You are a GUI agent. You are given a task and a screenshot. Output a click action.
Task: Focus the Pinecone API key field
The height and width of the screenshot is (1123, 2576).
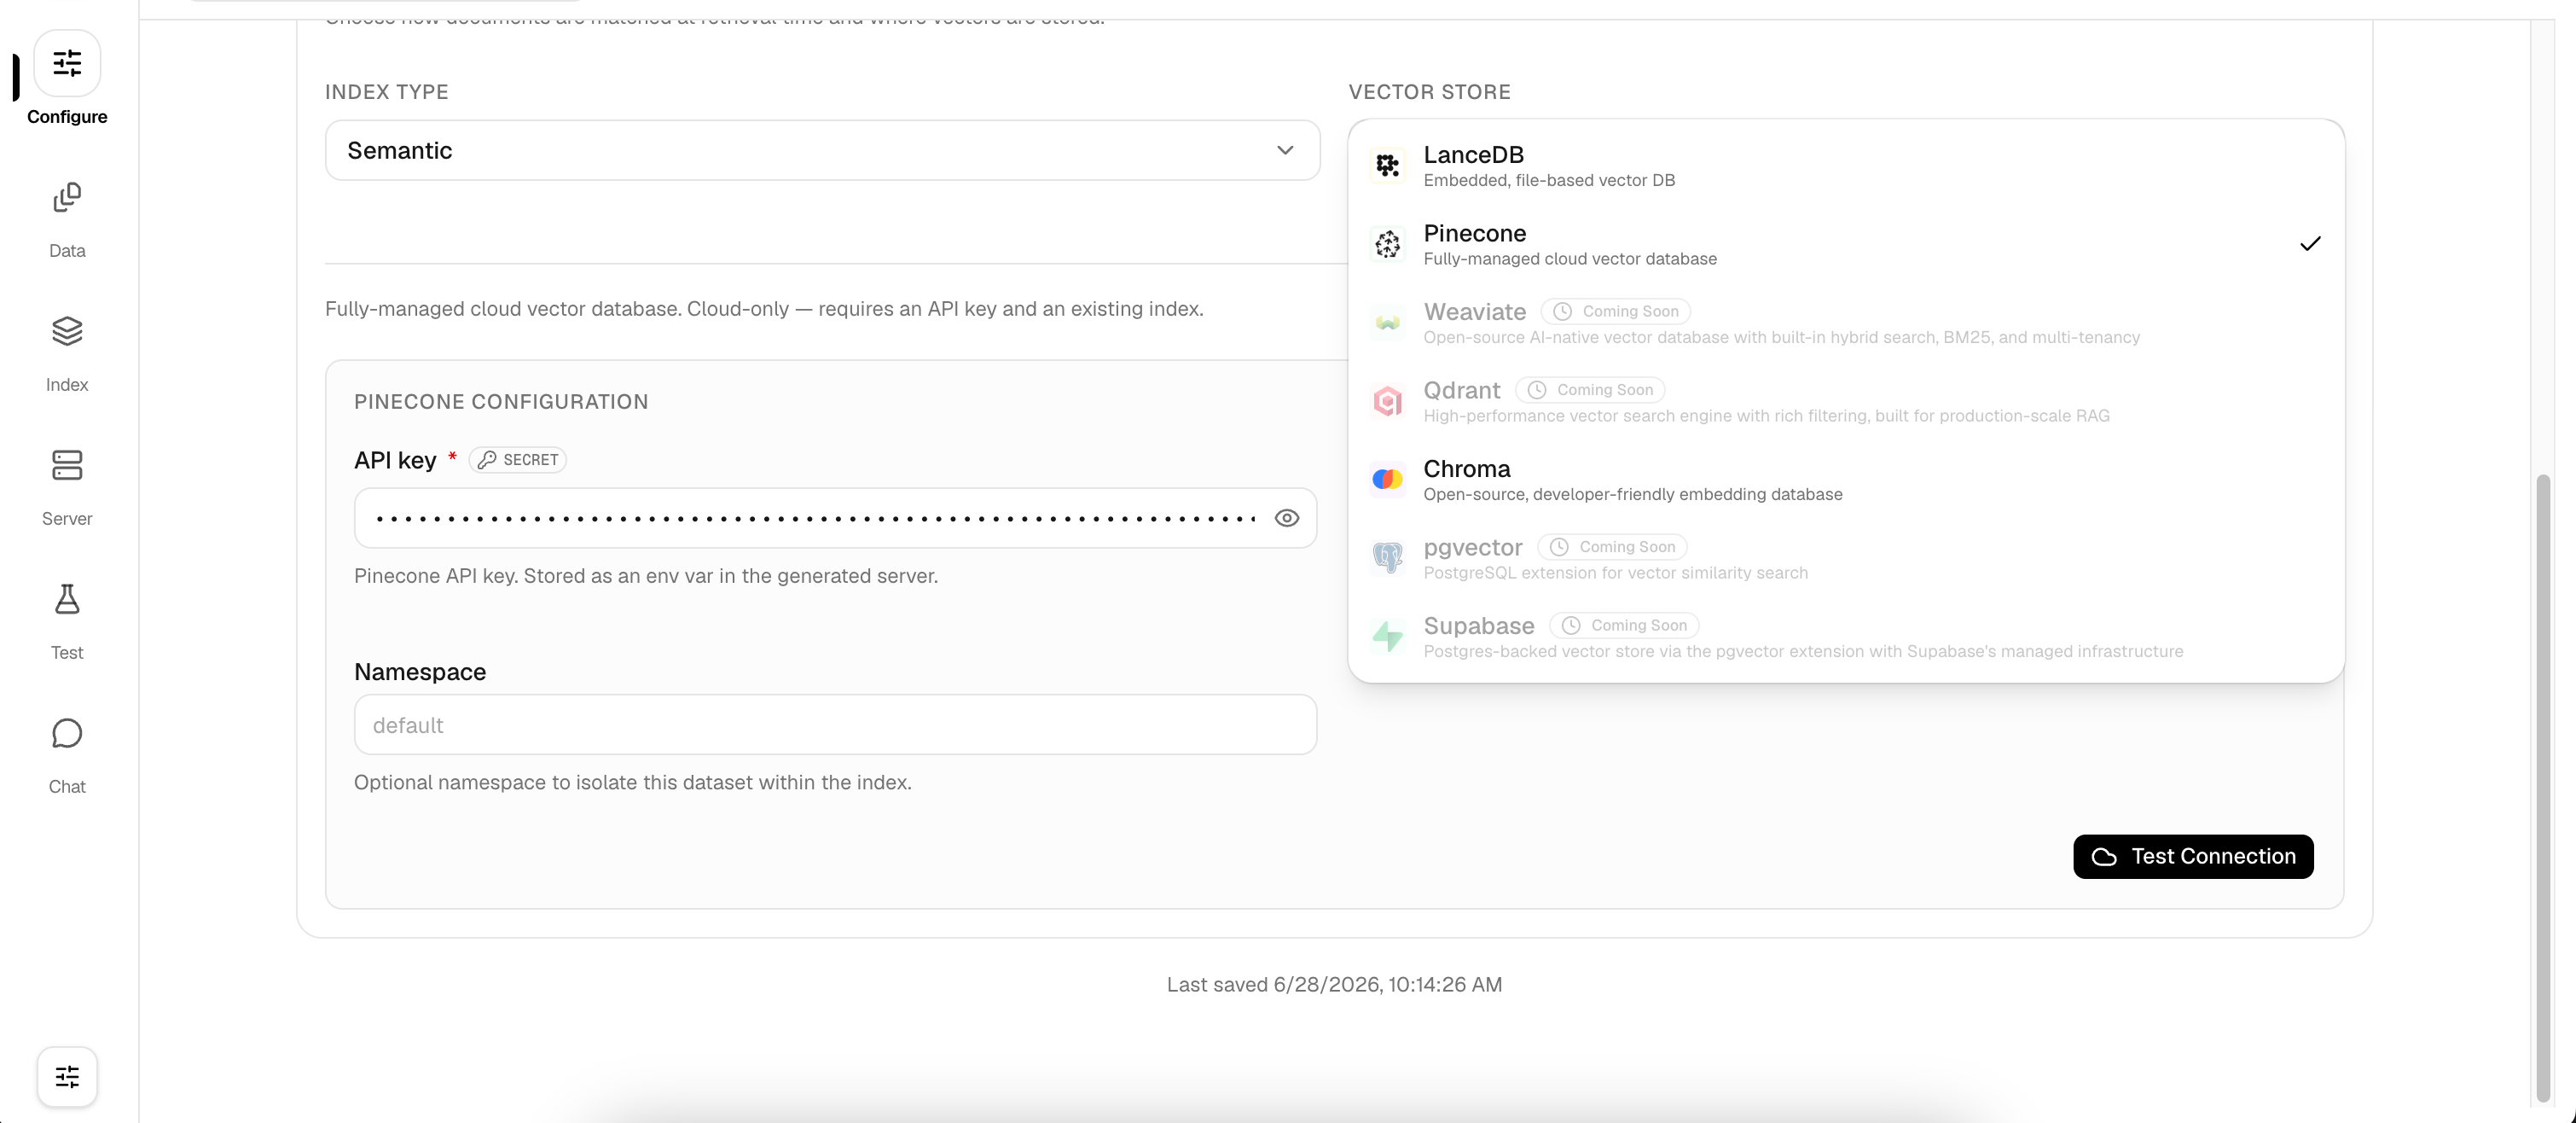point(835,518)
